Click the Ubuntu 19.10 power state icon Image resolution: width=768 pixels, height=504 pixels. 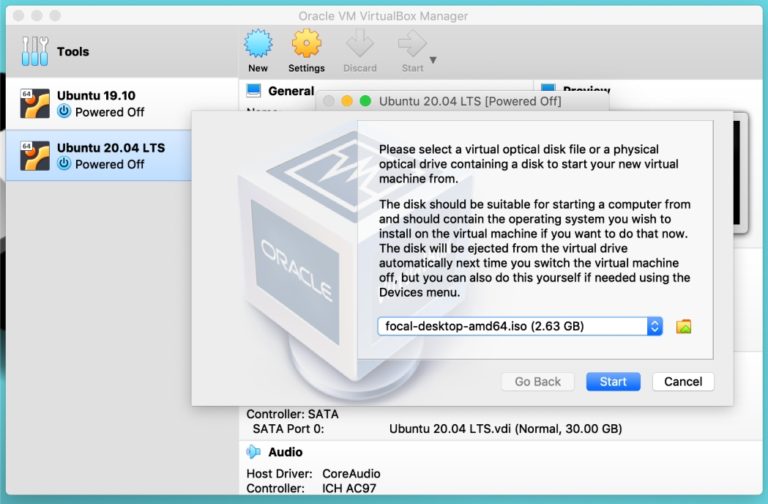pyautogui.click(x=64, y=112)
